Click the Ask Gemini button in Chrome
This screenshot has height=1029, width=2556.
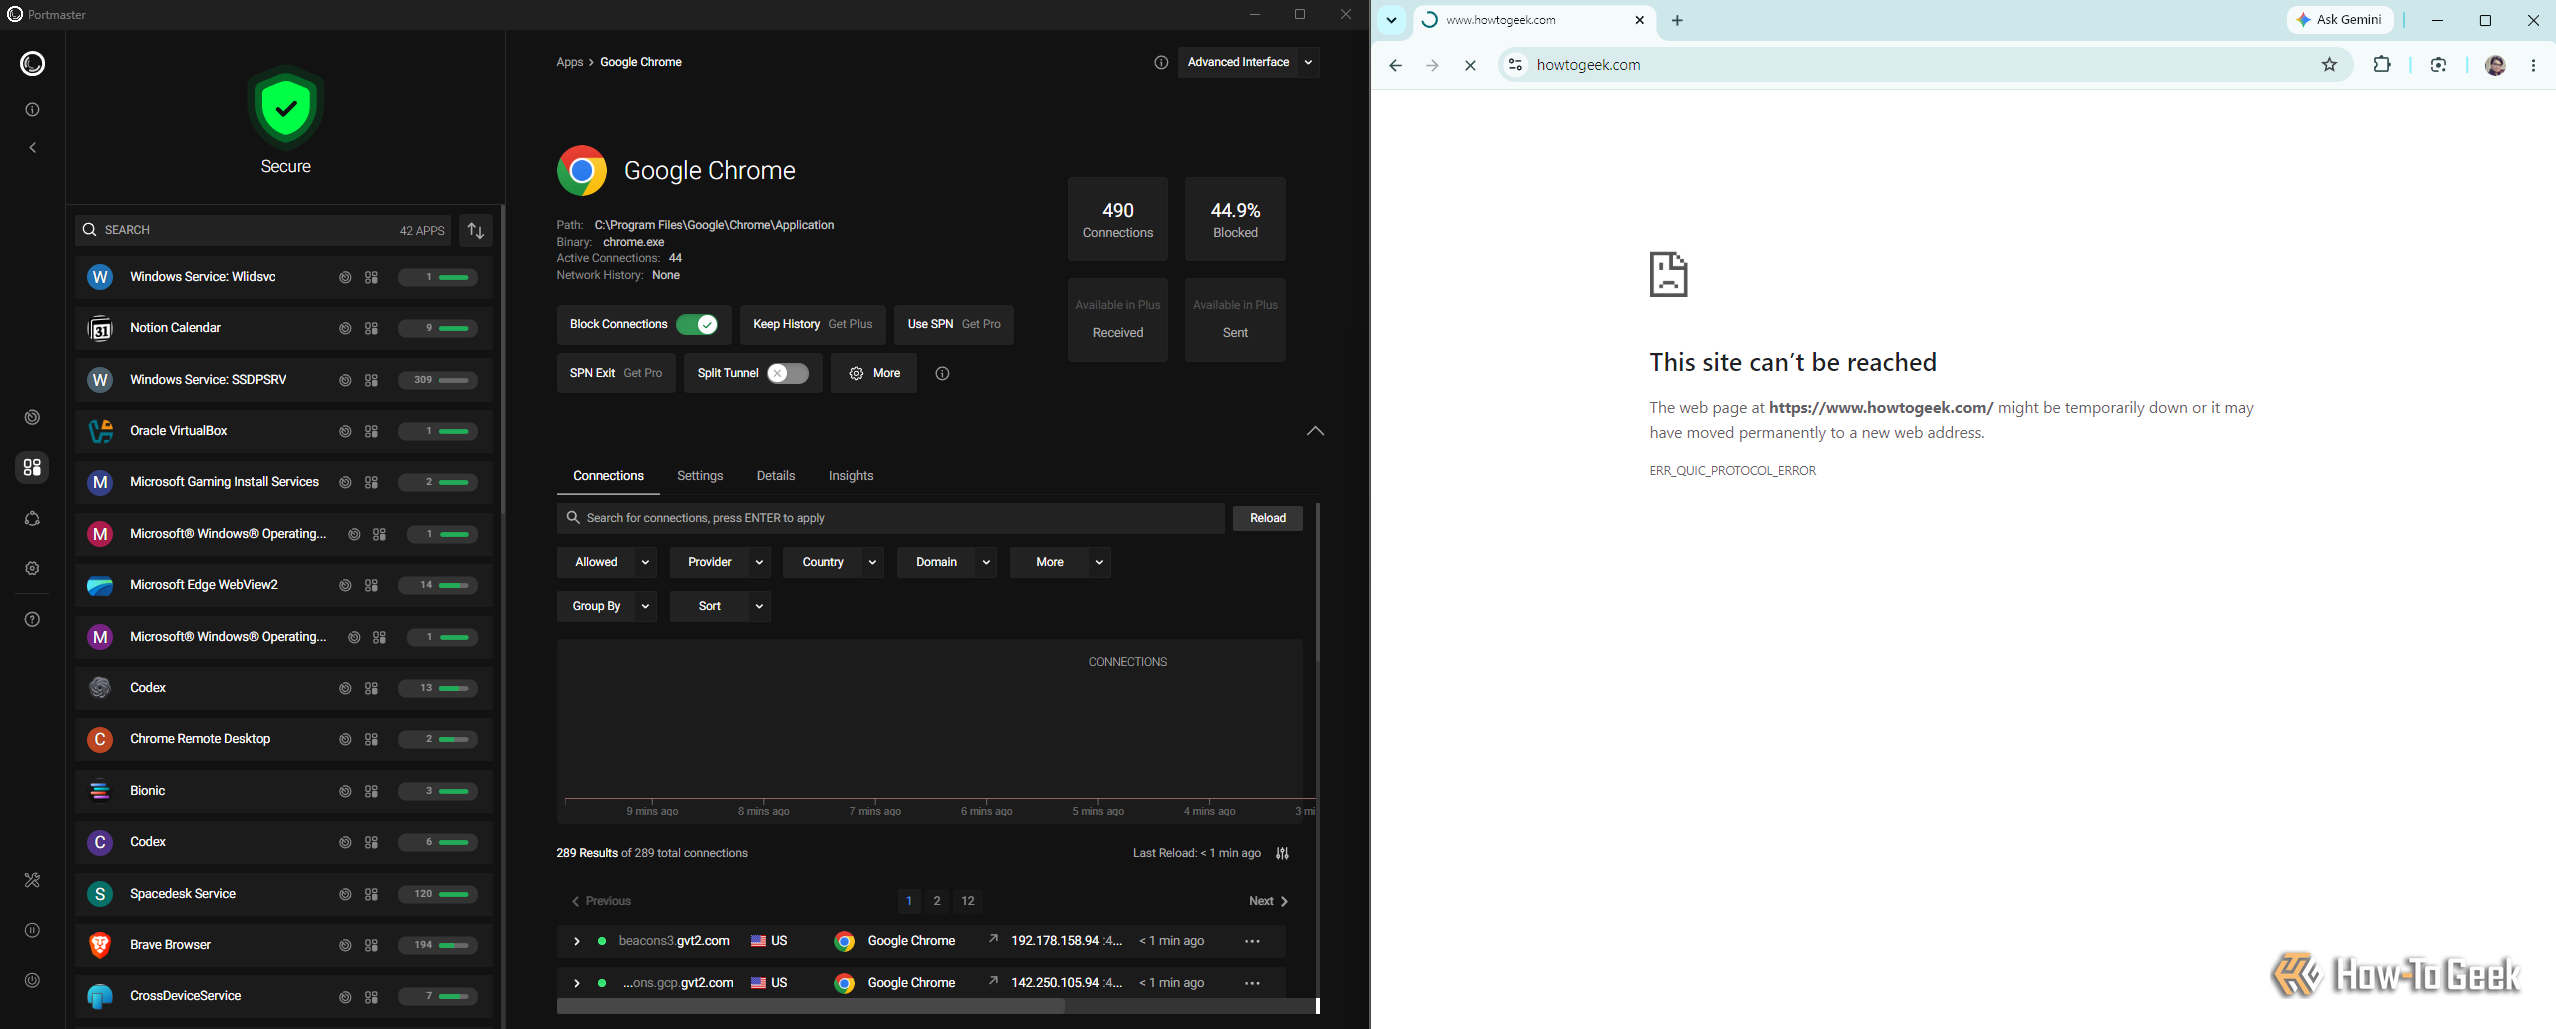click(2340, 20)
